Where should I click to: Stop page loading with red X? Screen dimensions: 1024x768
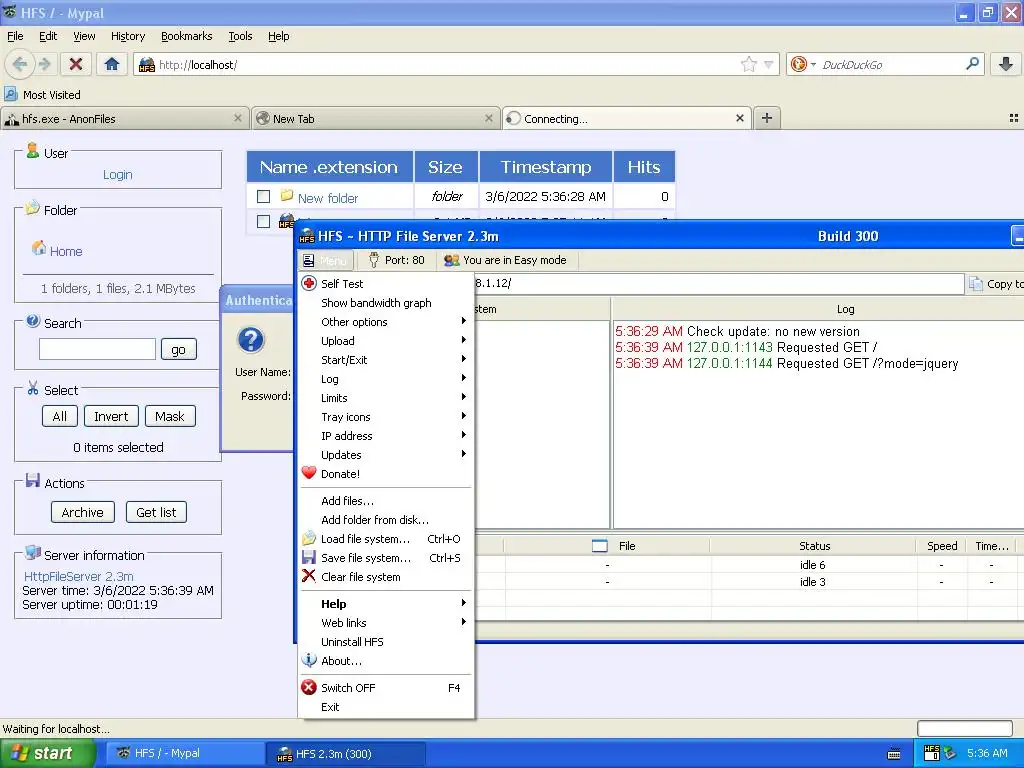(76, 64)
